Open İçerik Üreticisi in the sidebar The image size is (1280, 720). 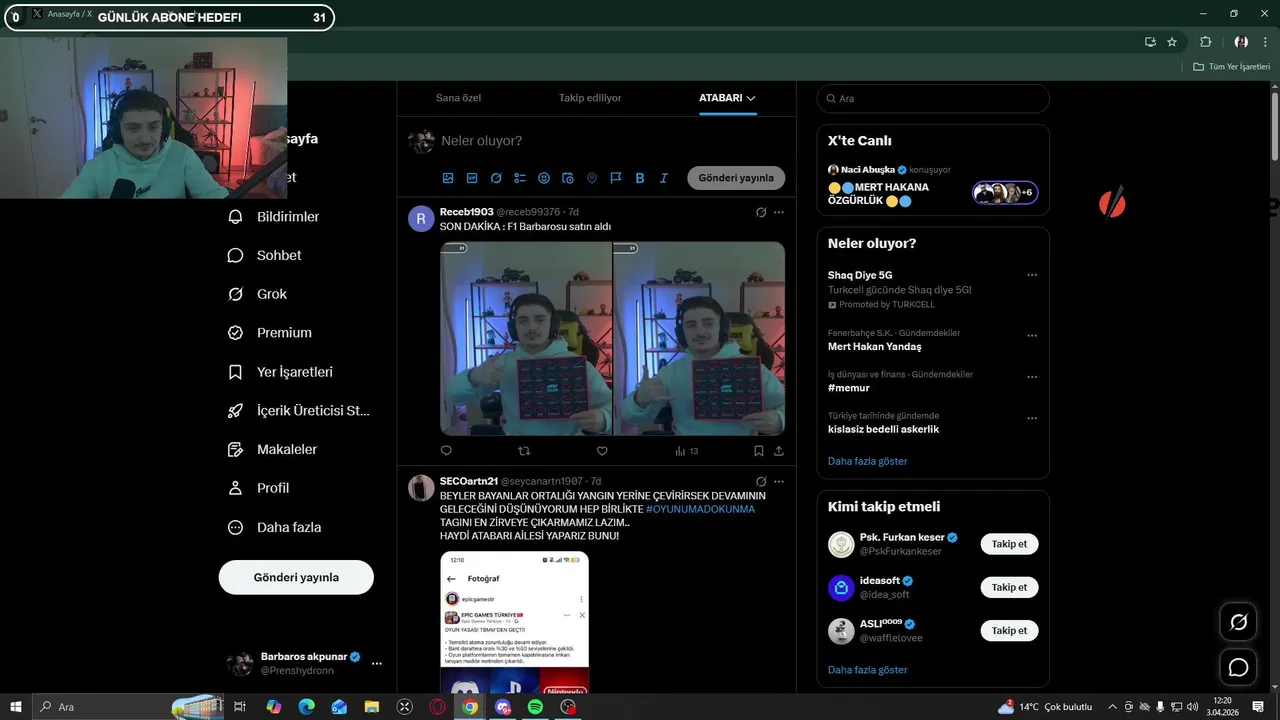point(299,410)
